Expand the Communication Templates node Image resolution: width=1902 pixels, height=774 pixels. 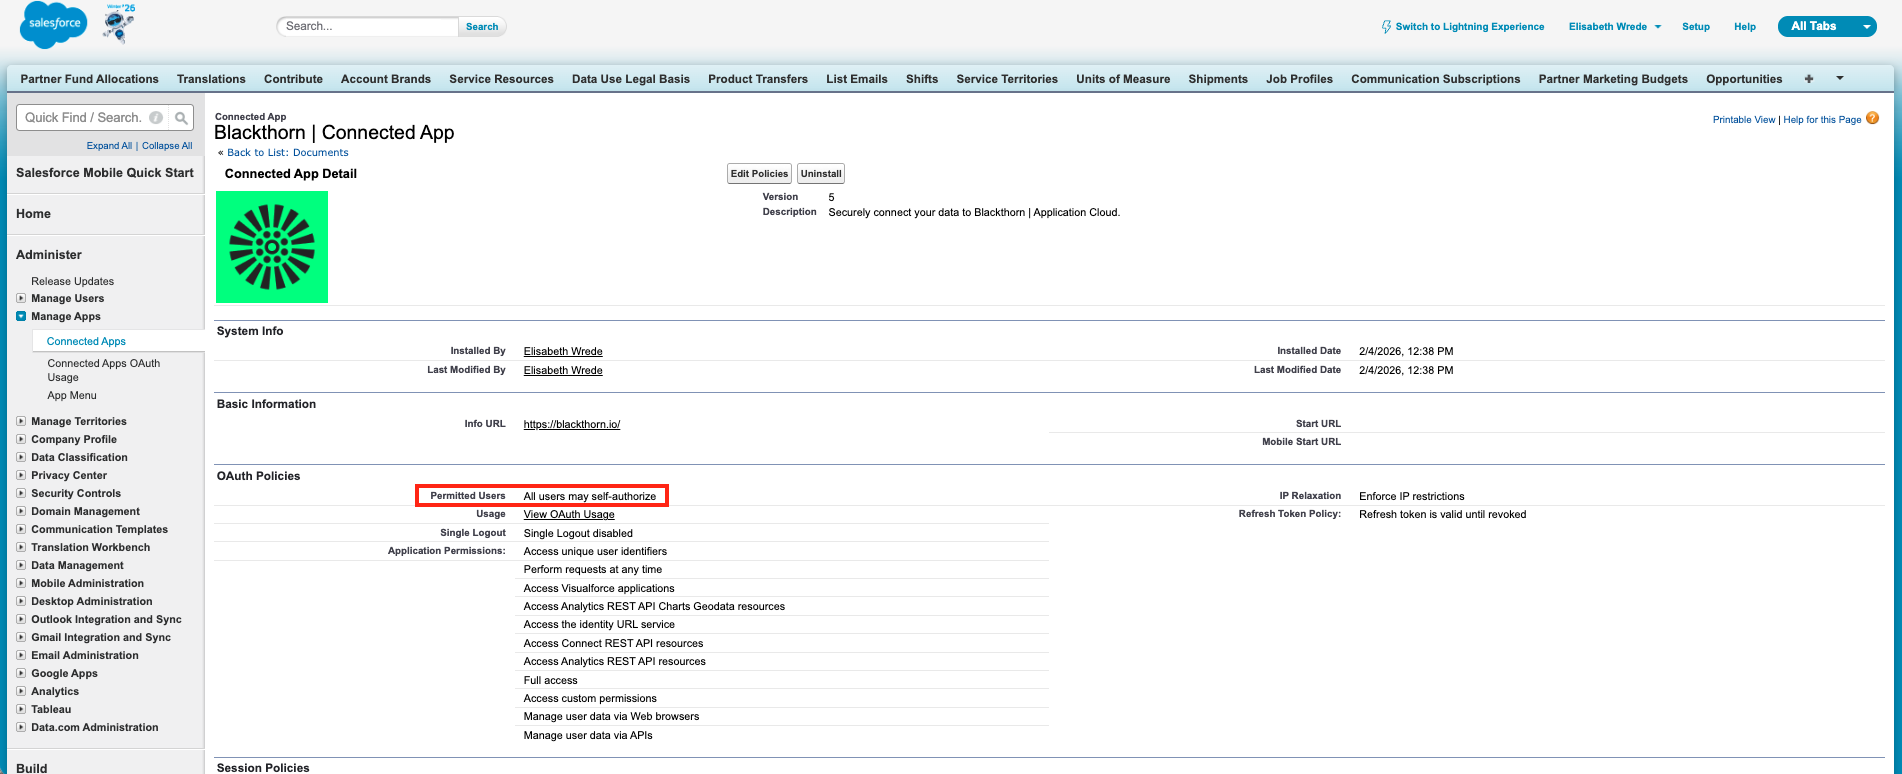tap(21, 529)
